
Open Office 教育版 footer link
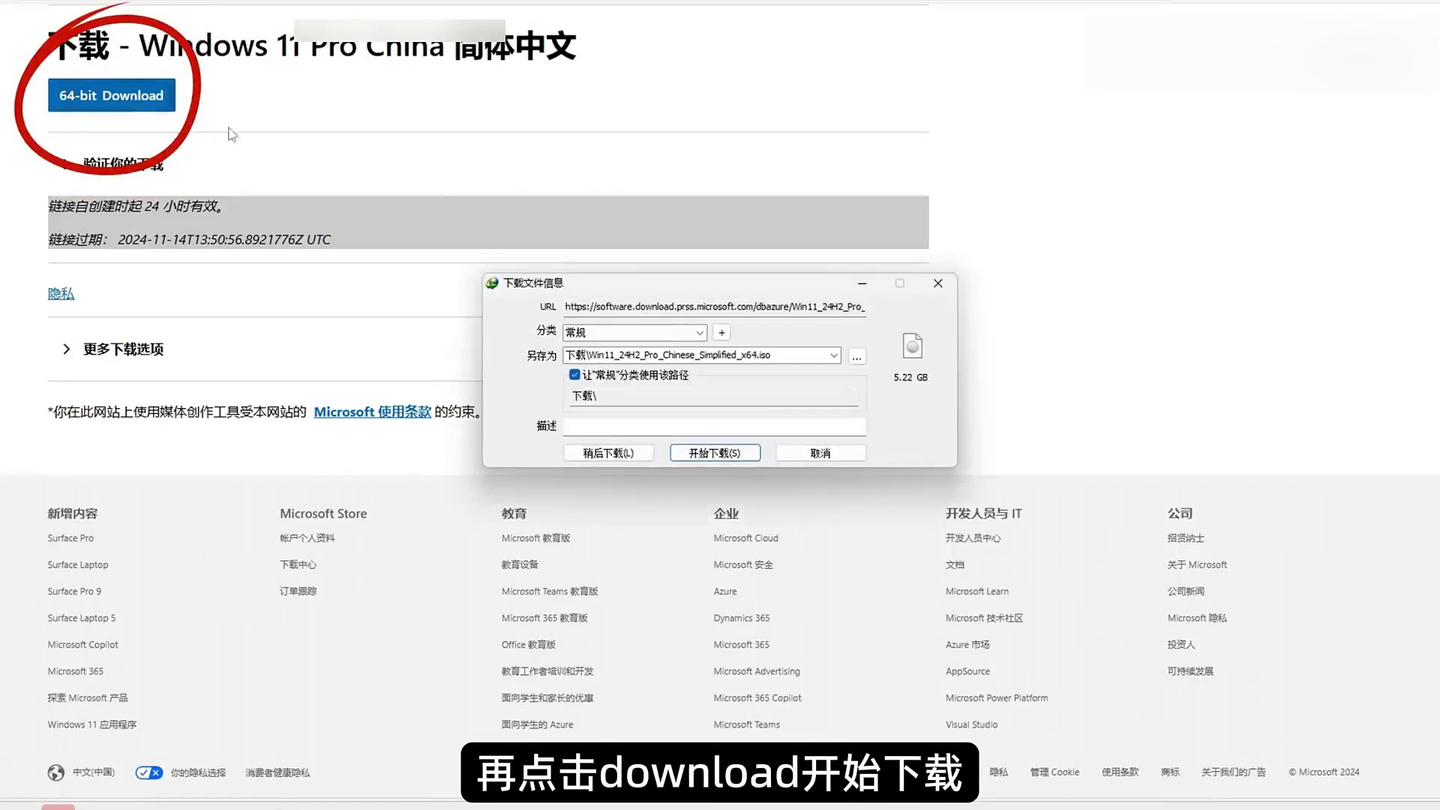pos(529,645)
